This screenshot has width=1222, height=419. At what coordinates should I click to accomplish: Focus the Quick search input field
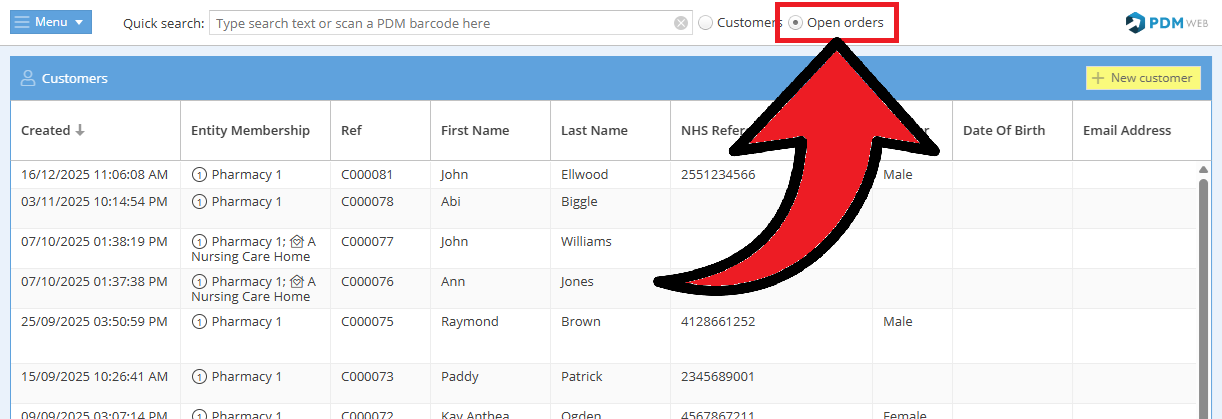click(440, 23)
